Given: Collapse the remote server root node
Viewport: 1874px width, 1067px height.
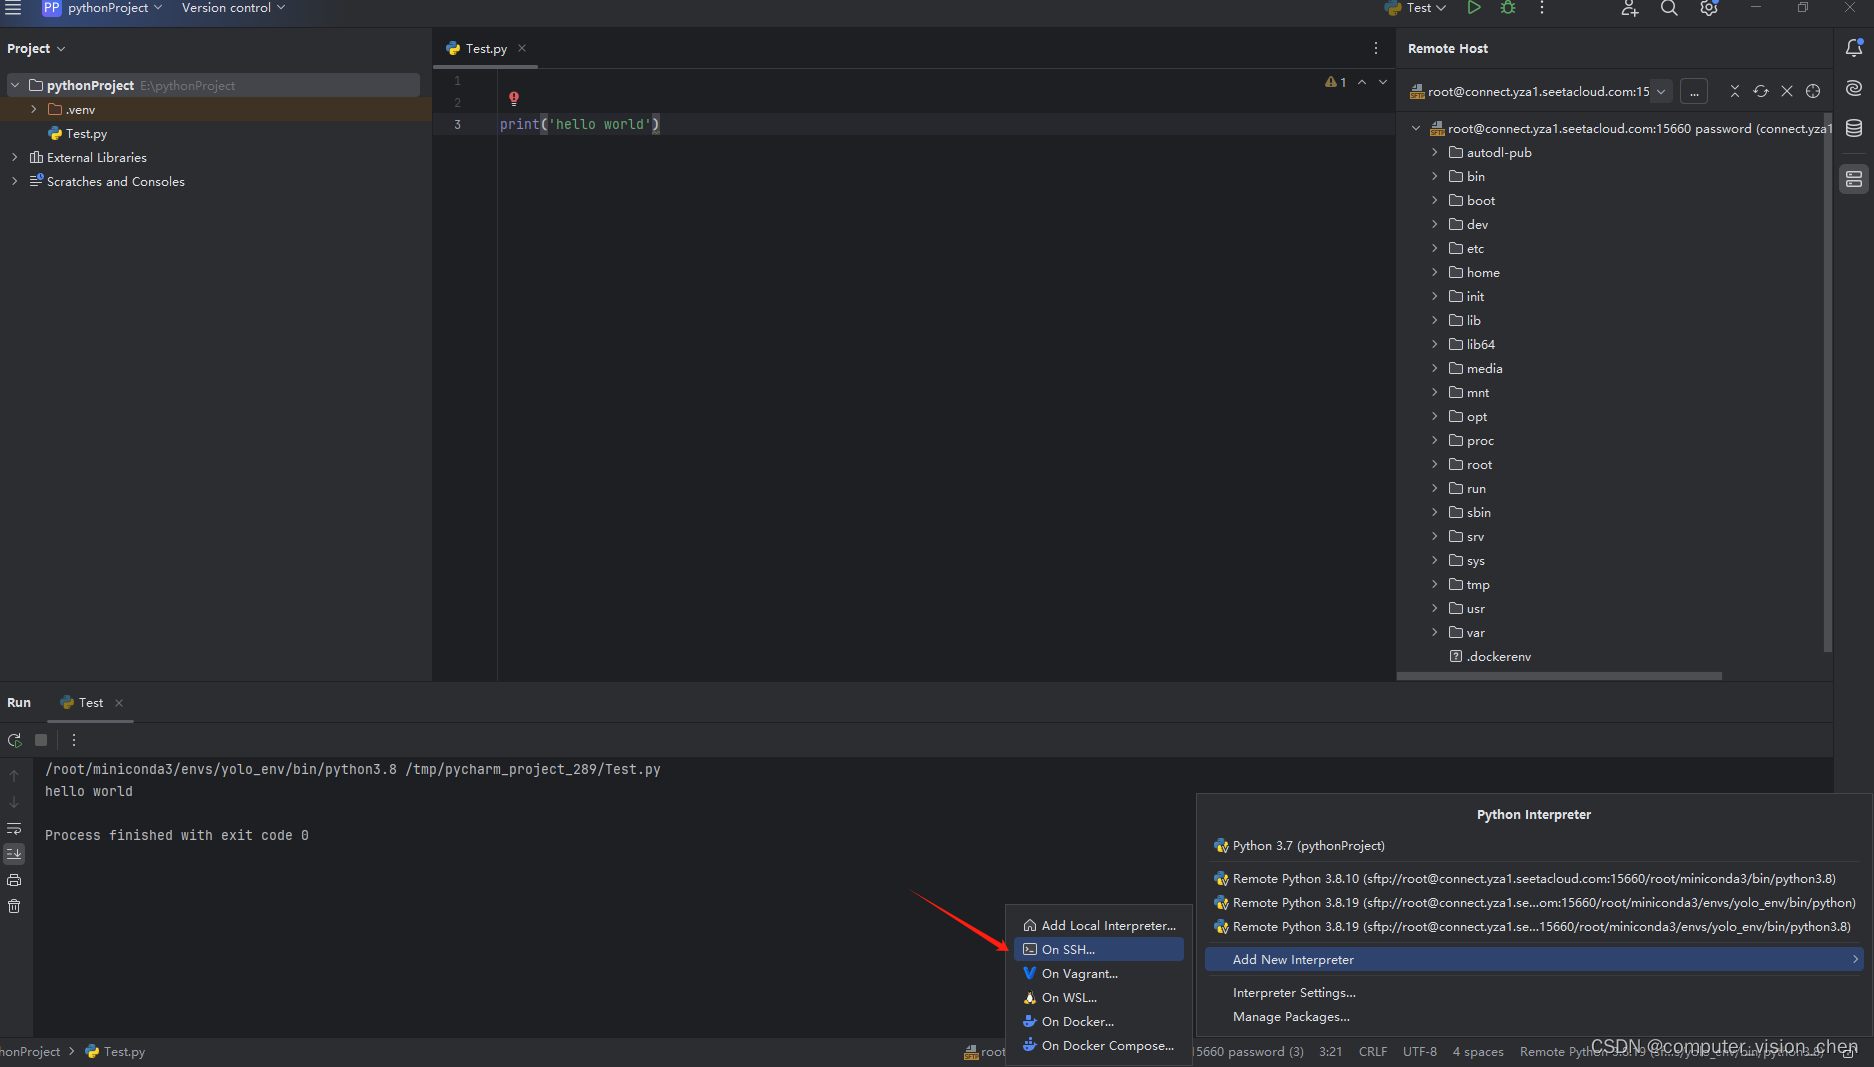Looking at the screenshot, I should [x=1416, y=128].
